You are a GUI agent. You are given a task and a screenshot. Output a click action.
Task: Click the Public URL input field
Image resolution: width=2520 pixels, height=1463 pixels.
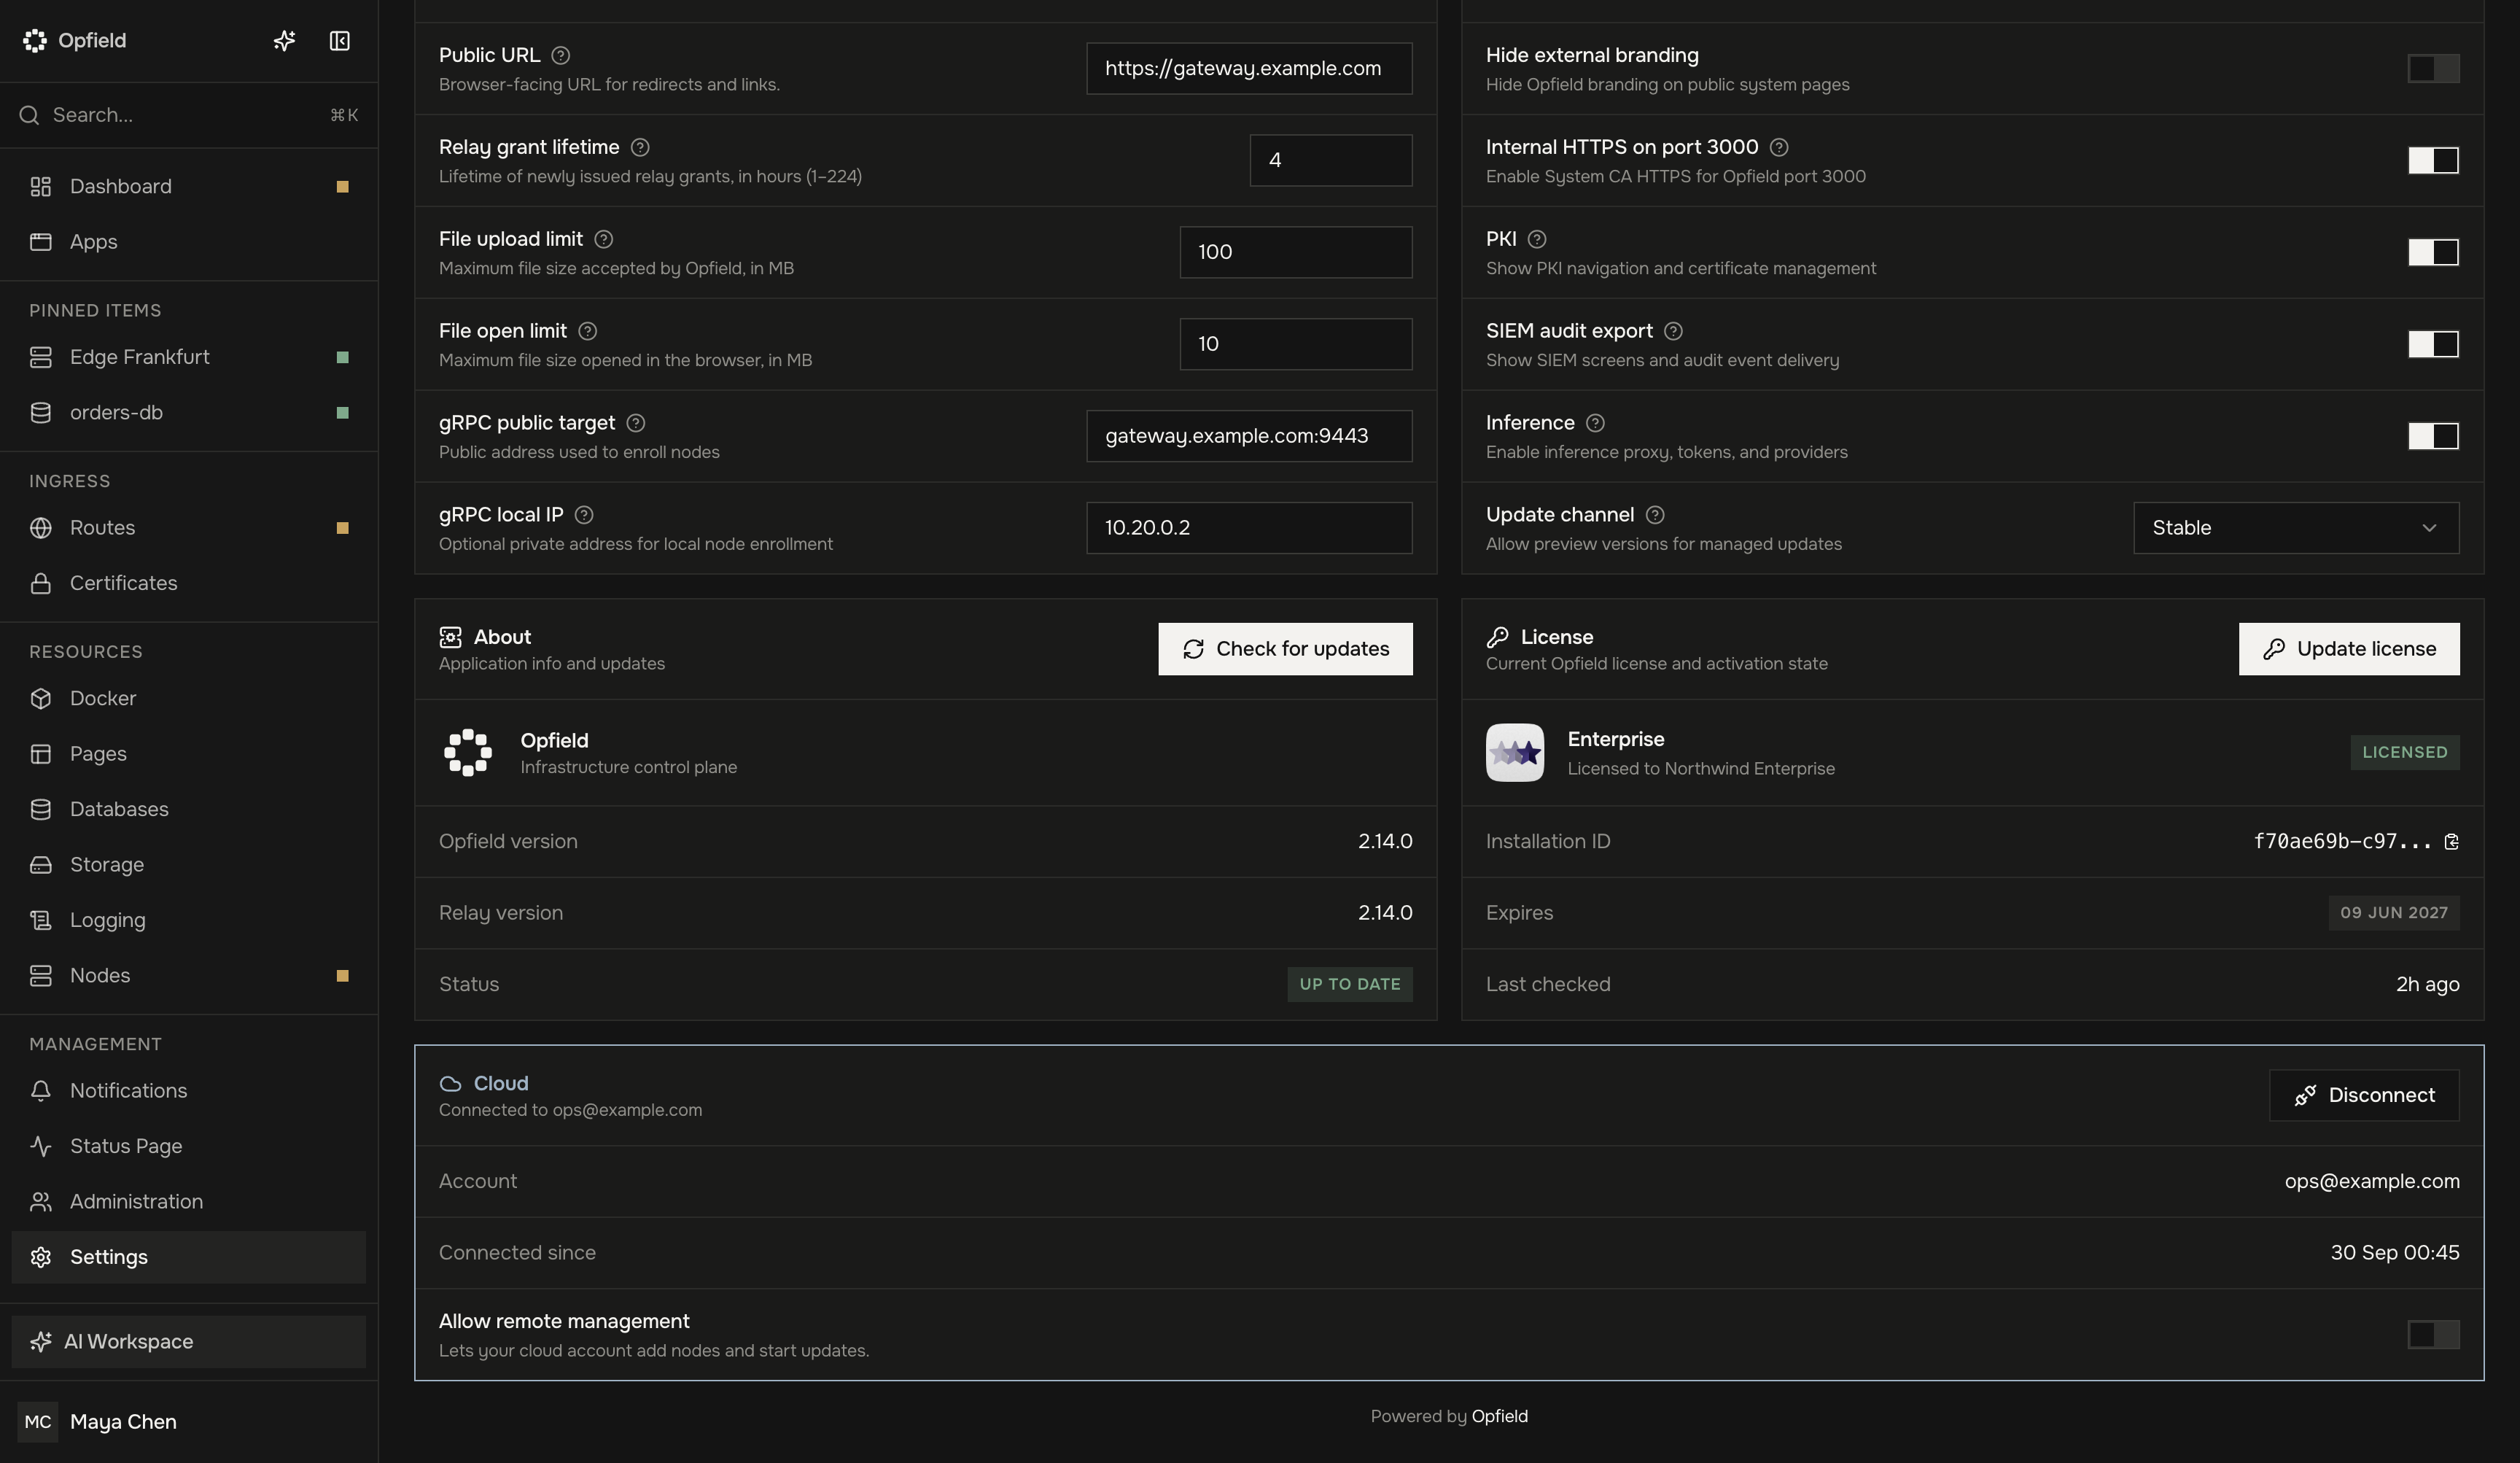tap(1249, 69)
